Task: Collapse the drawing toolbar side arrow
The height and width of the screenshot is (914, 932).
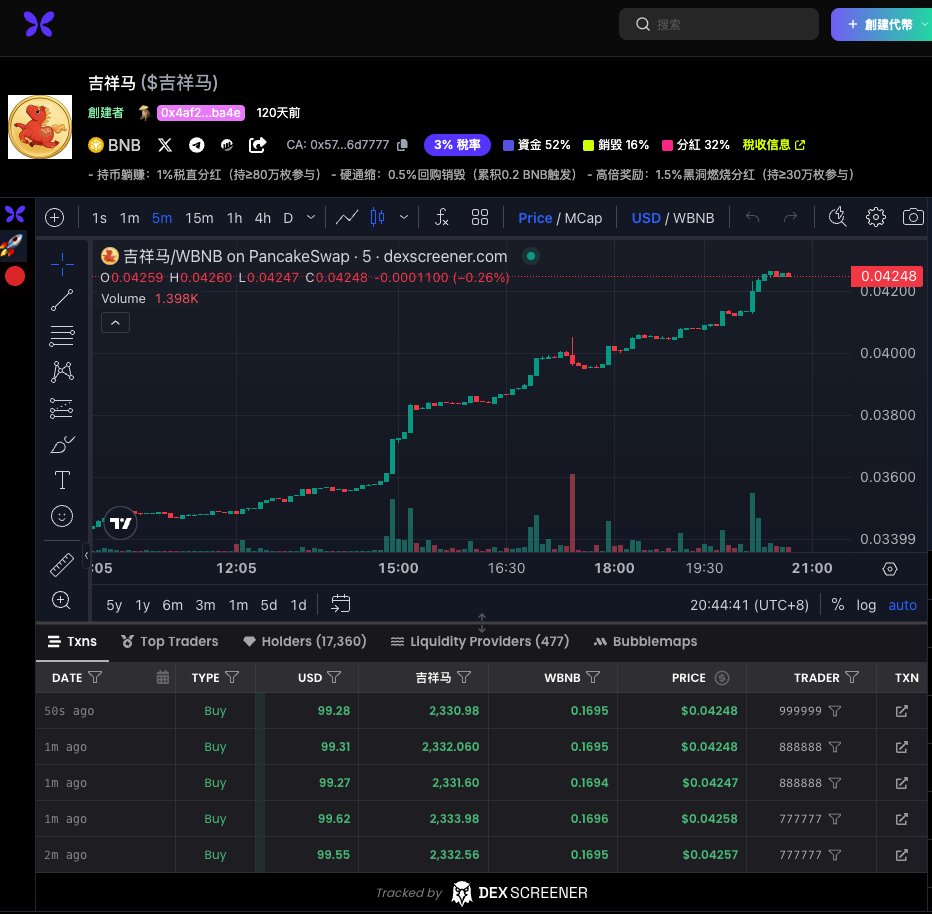Action: click(87, 556)
